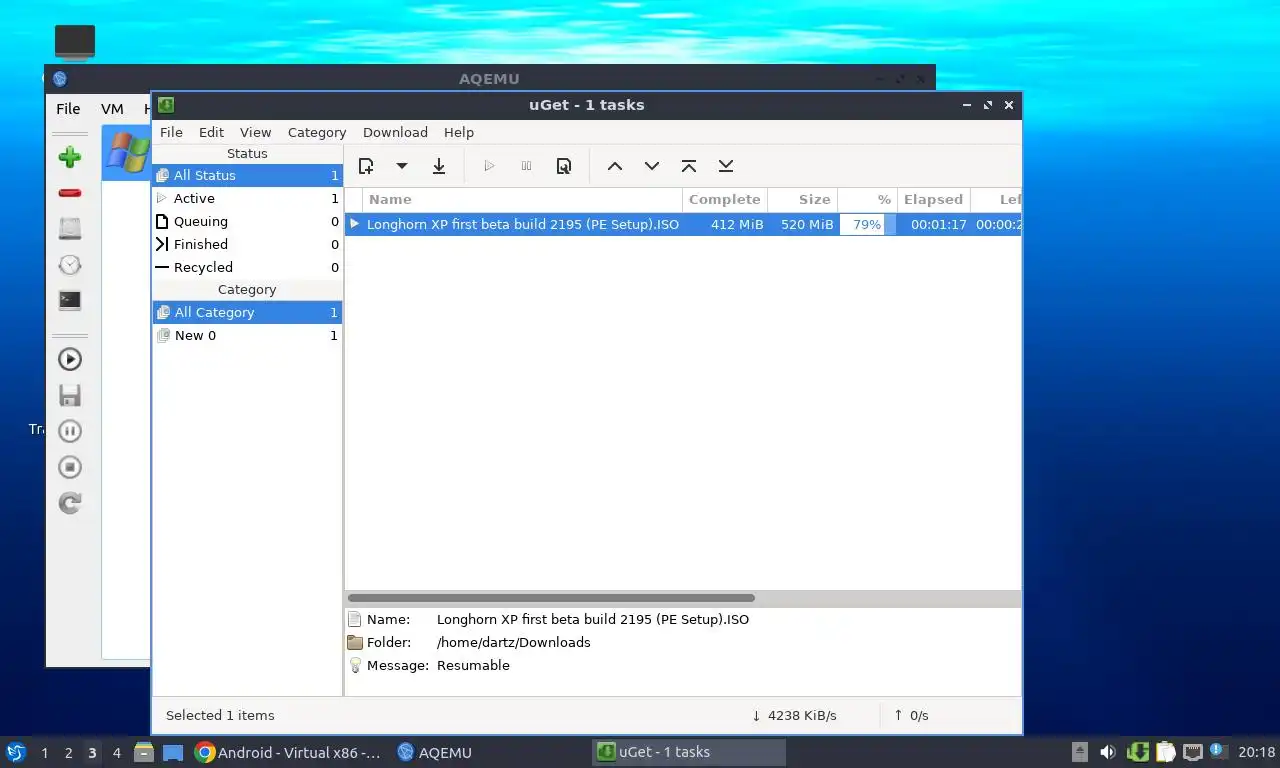Click the volume speaker tray icon
The width and height of the screenshot is (1280, 768).
(1108, 752)
